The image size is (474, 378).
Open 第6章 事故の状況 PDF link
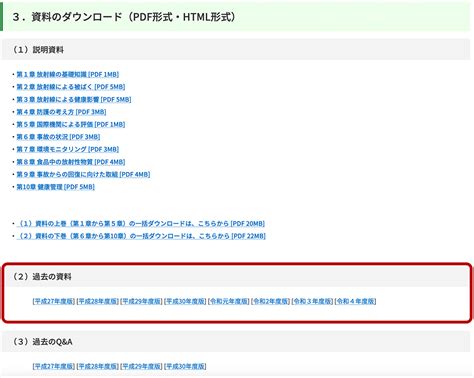(x=58, y=137)
